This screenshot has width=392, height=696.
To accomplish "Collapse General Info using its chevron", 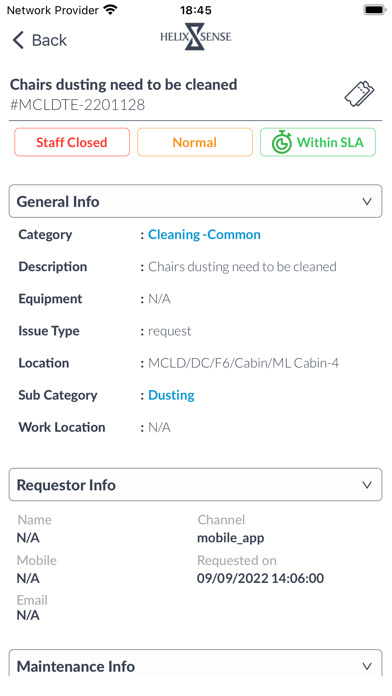I will pos(367,202).
